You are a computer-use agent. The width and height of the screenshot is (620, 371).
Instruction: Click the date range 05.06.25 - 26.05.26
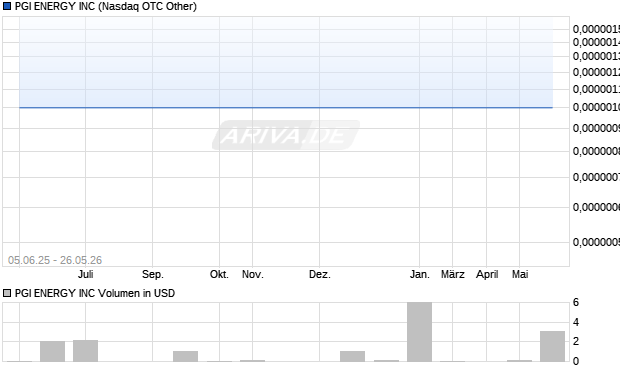(x=55, y=260)
